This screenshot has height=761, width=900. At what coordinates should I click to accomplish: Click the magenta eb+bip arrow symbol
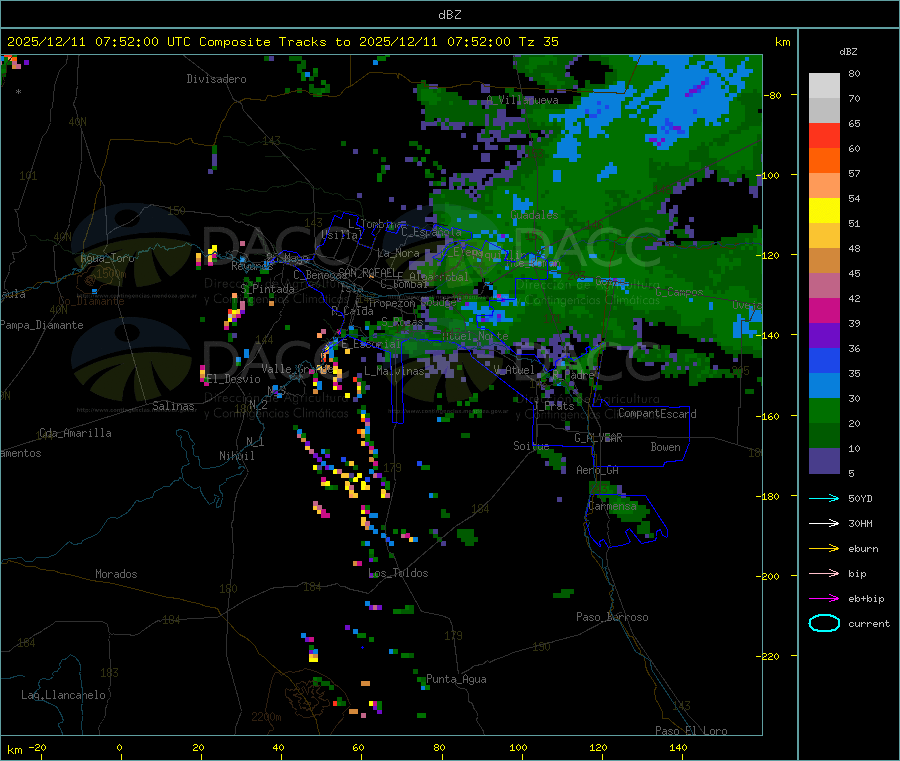click(x=824, y=599)
